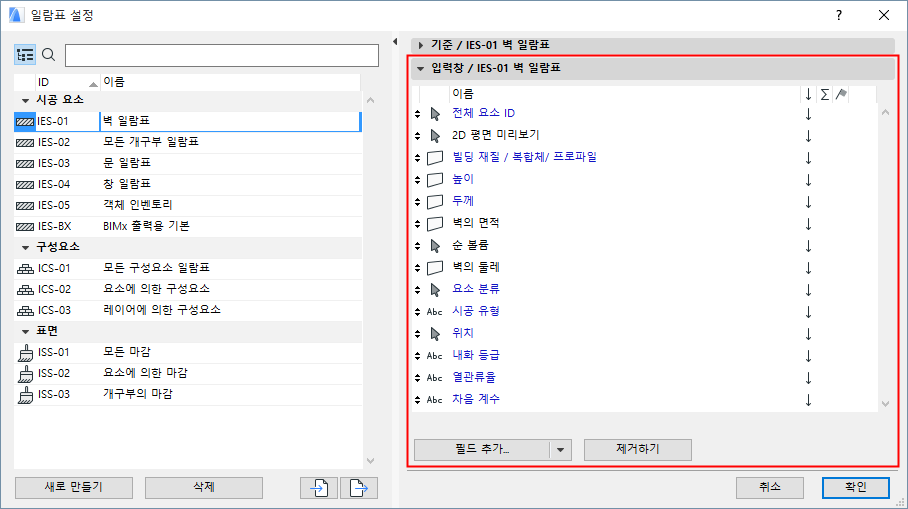Viewport: 908px width, 509px height.
Task: Collapse the 표면 group
Action: (25, 331)
